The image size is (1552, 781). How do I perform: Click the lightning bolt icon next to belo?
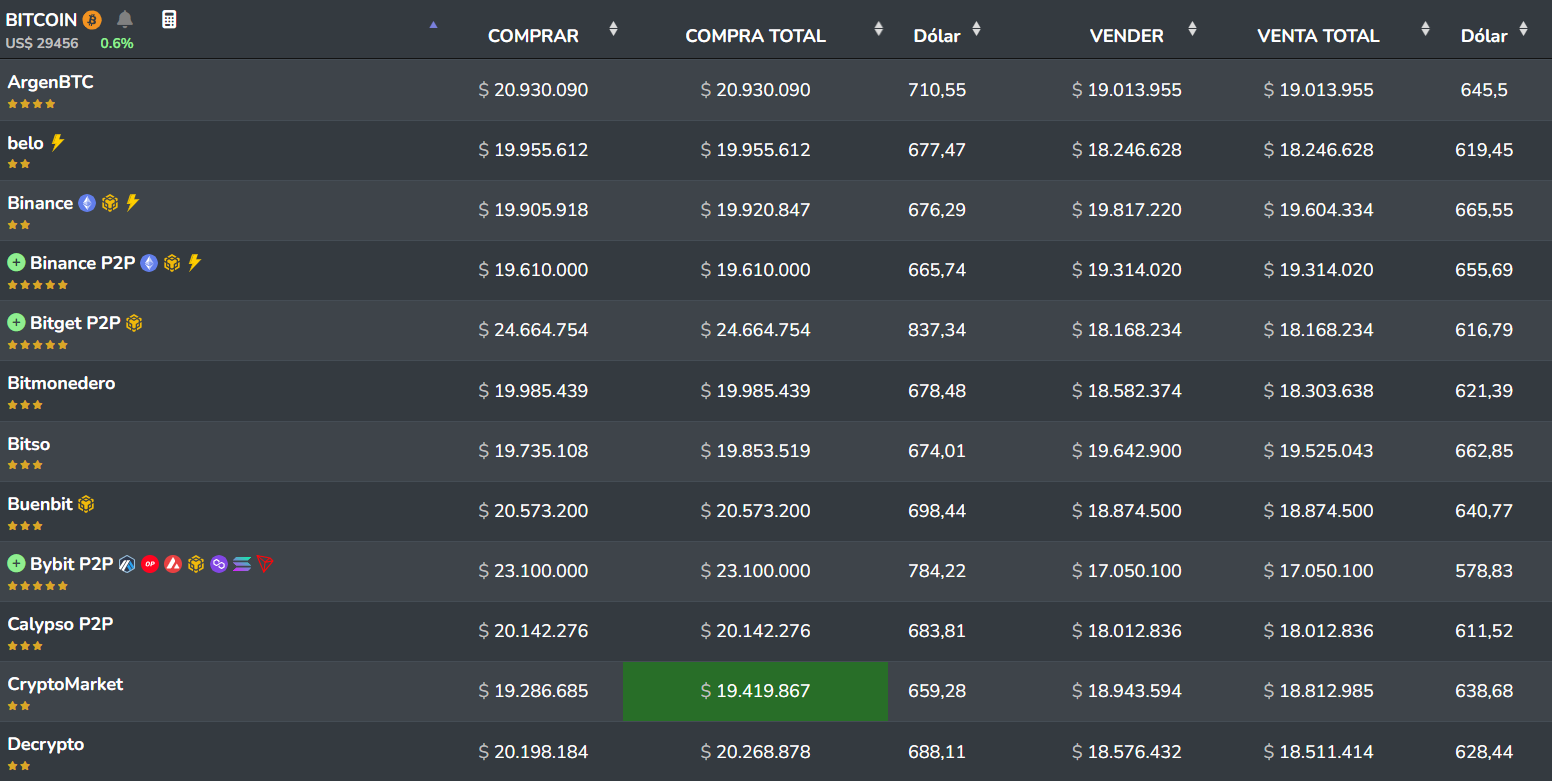(x=58, y=143)
